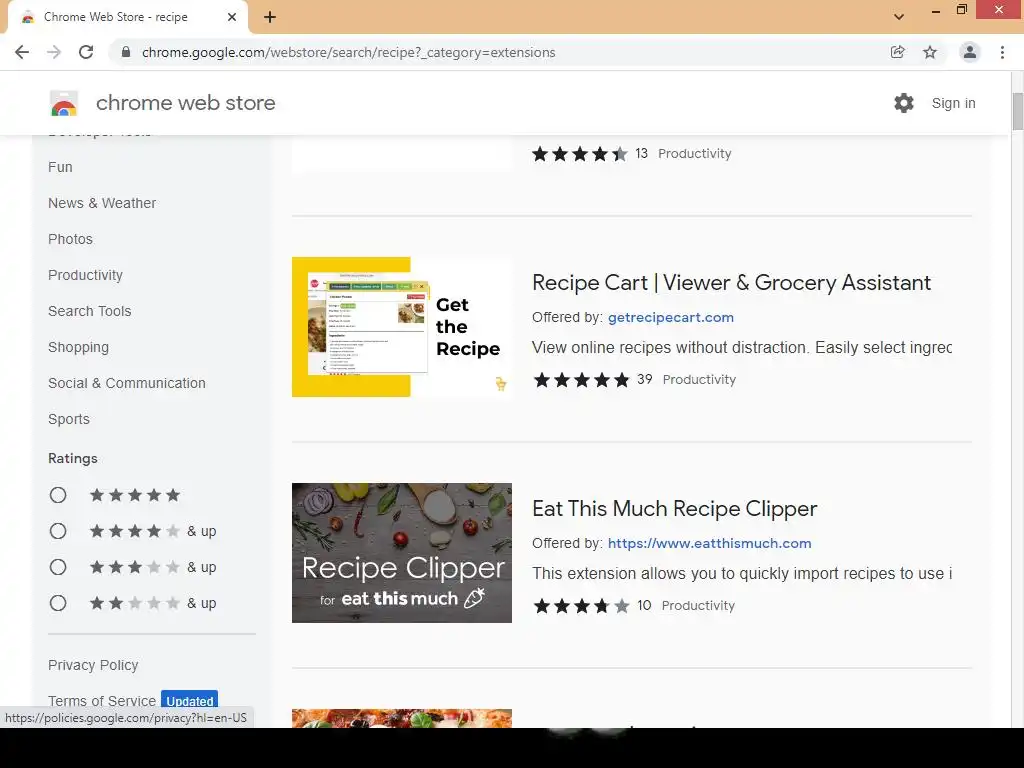The image size is (1024, 768).
Task: Open Recipe Cart extension title
Action: [731, 283]
